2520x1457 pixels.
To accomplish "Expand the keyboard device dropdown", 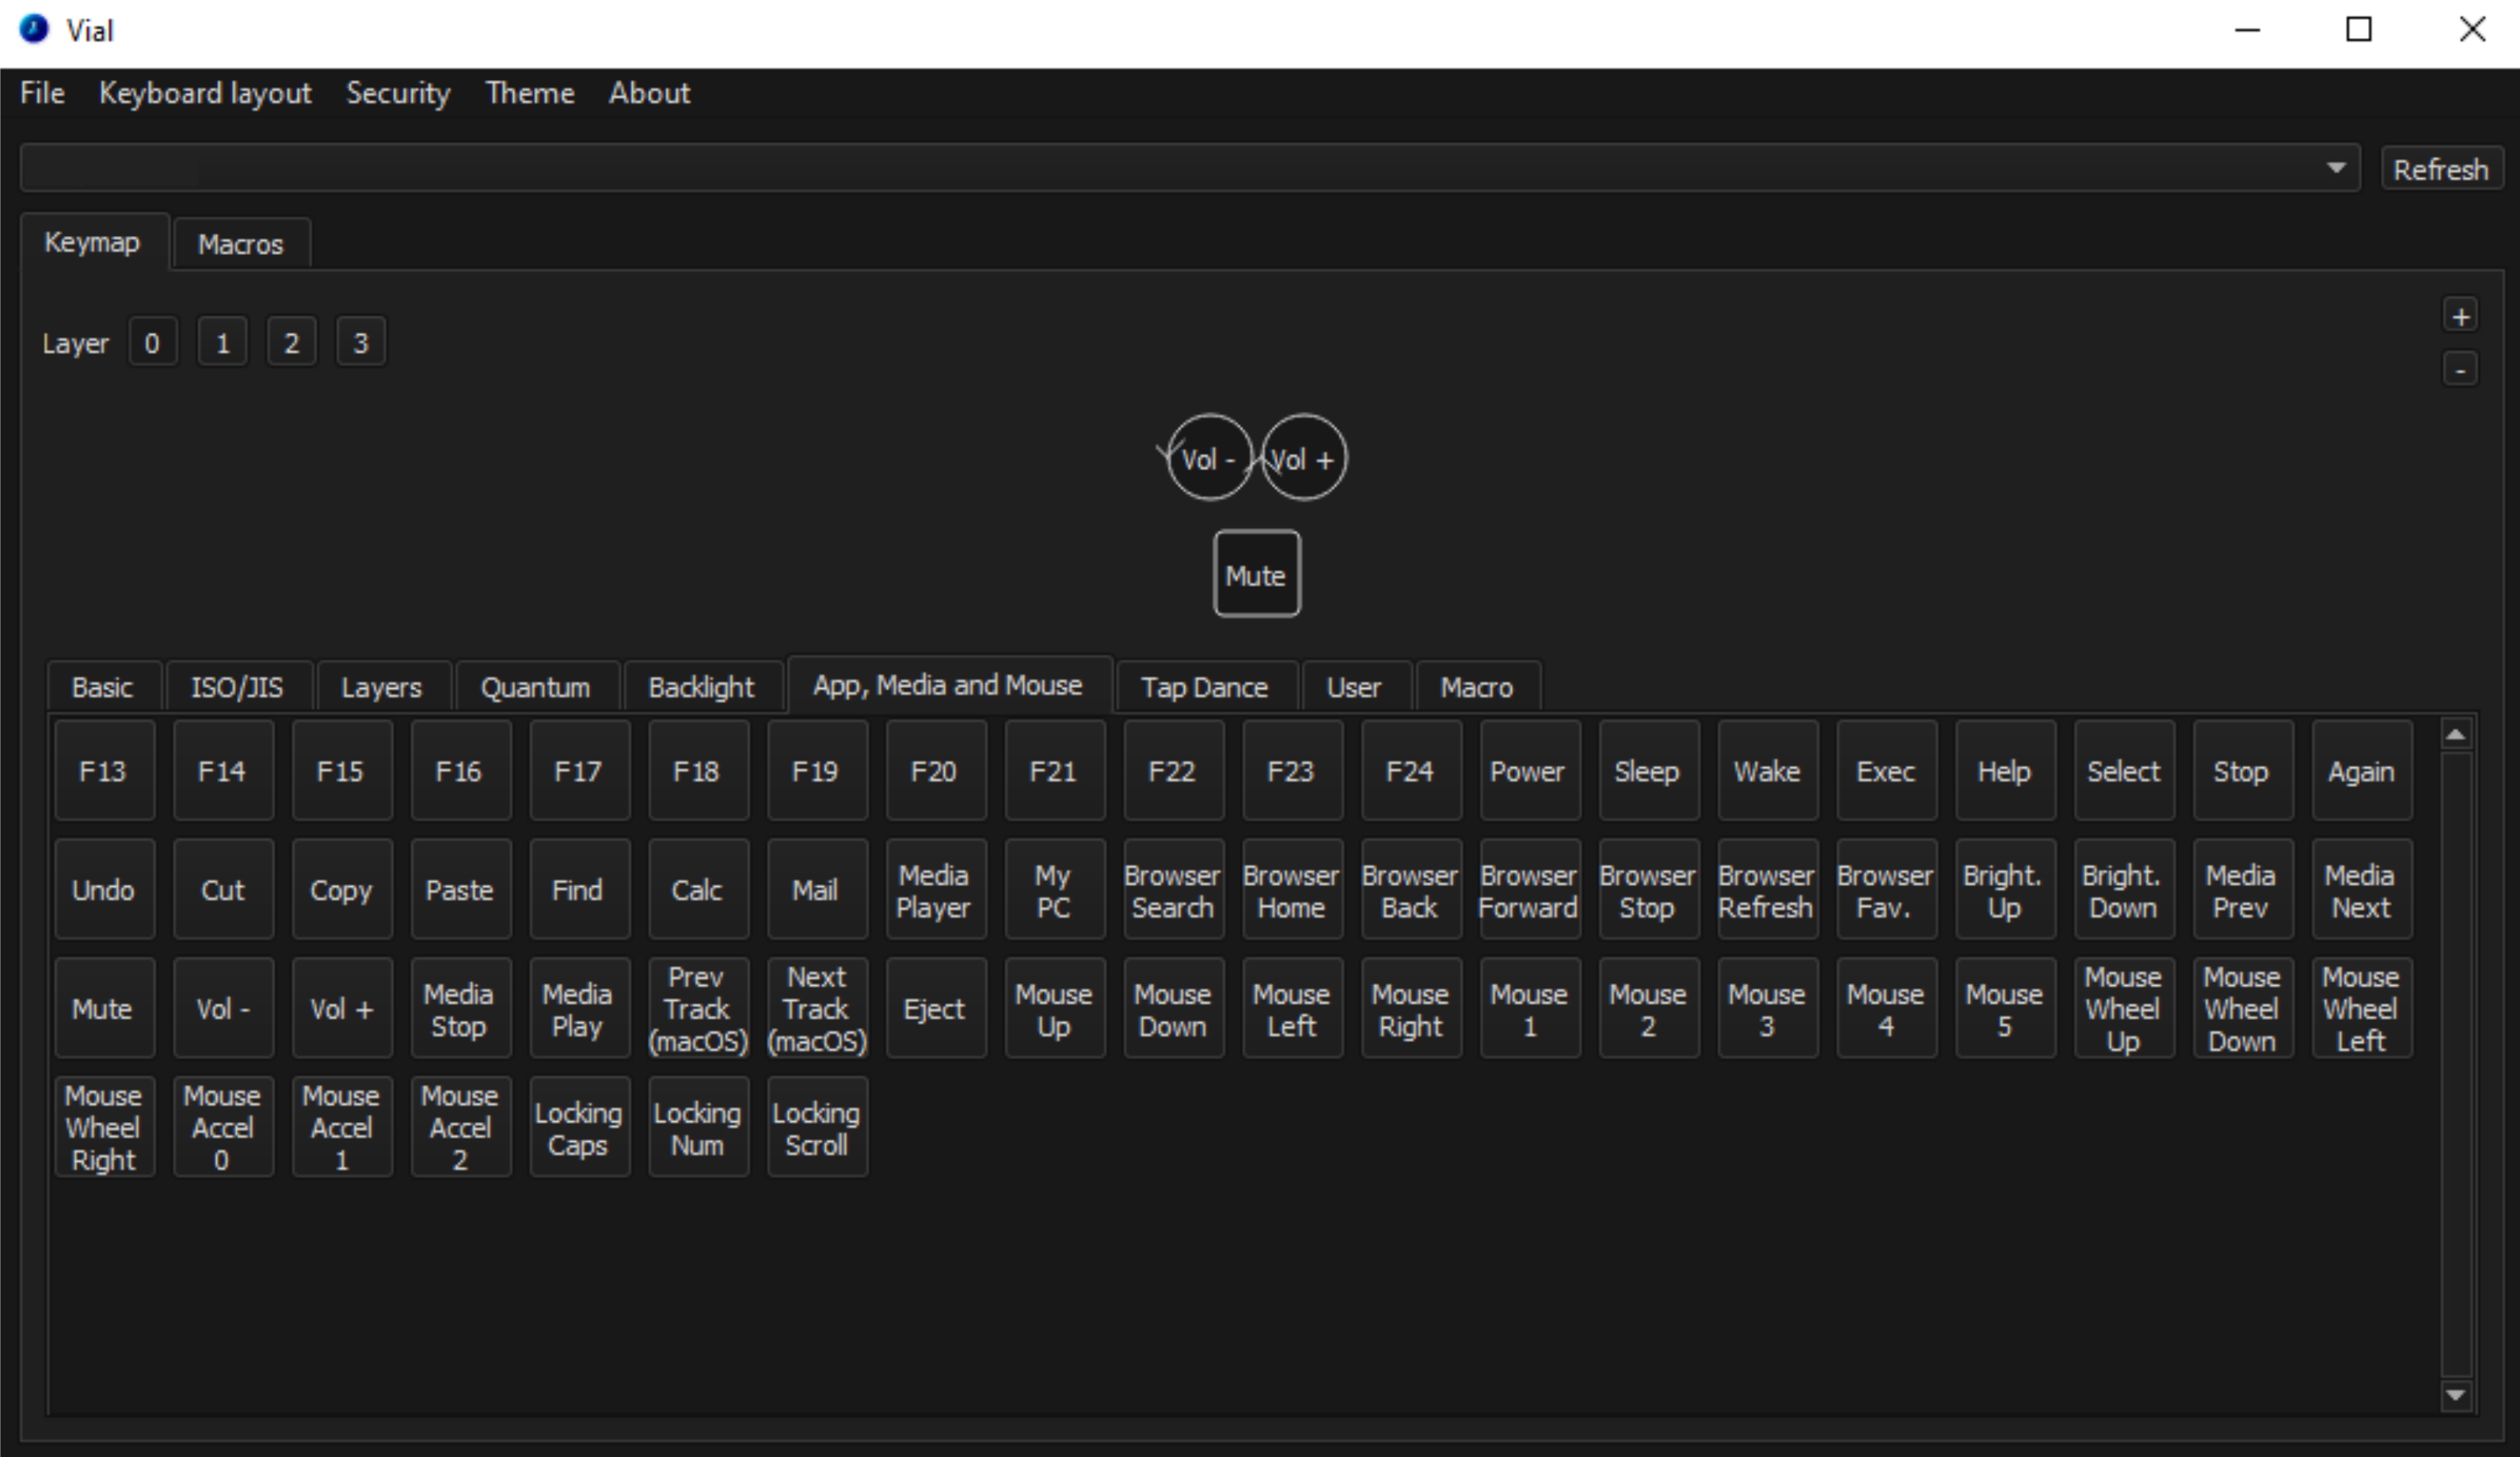I will (2336, 168).
